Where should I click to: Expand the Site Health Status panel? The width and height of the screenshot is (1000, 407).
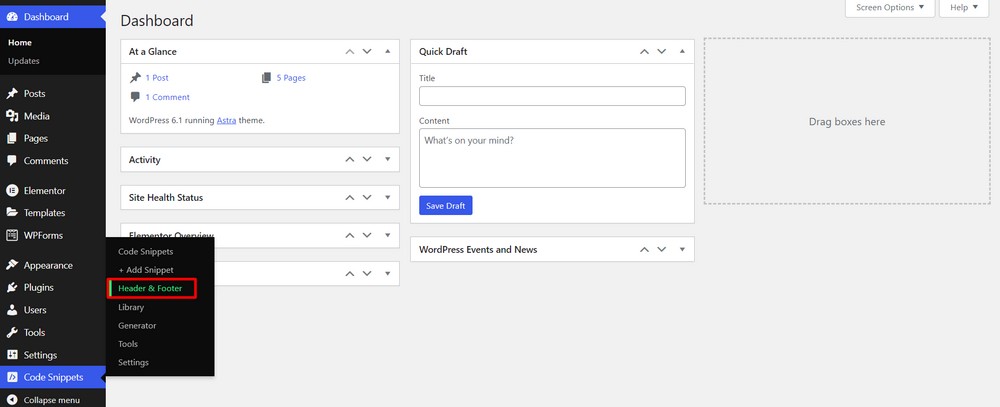coord(388,198)
